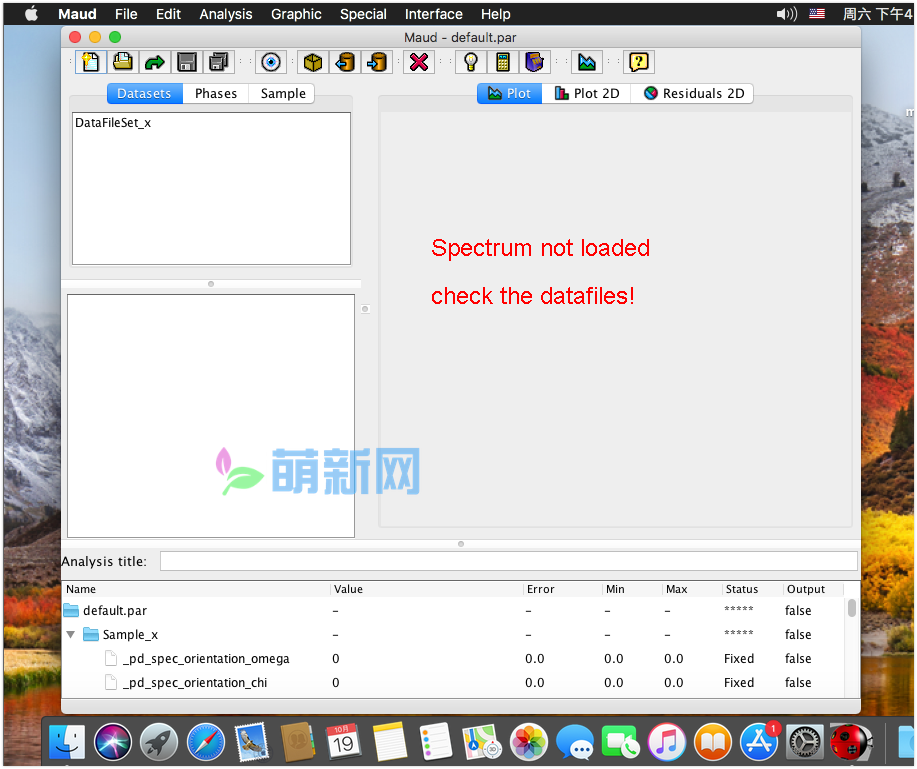Create a new analysis with toolbar icon
917x769 pixels.
pos(91,62)
